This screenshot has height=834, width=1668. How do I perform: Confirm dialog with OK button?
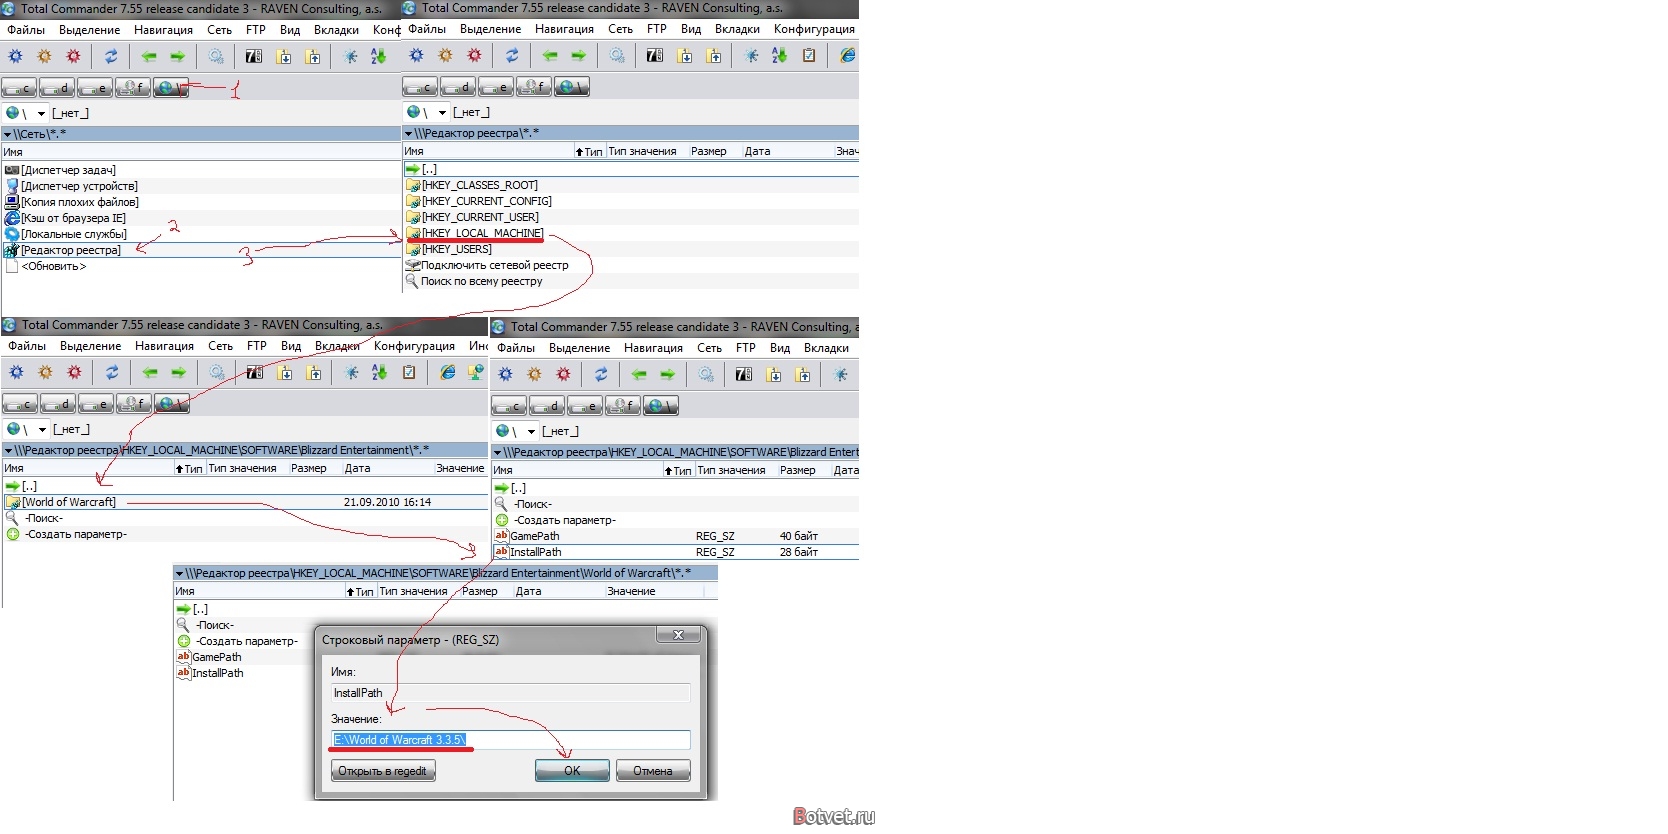[x=572, y=771]
